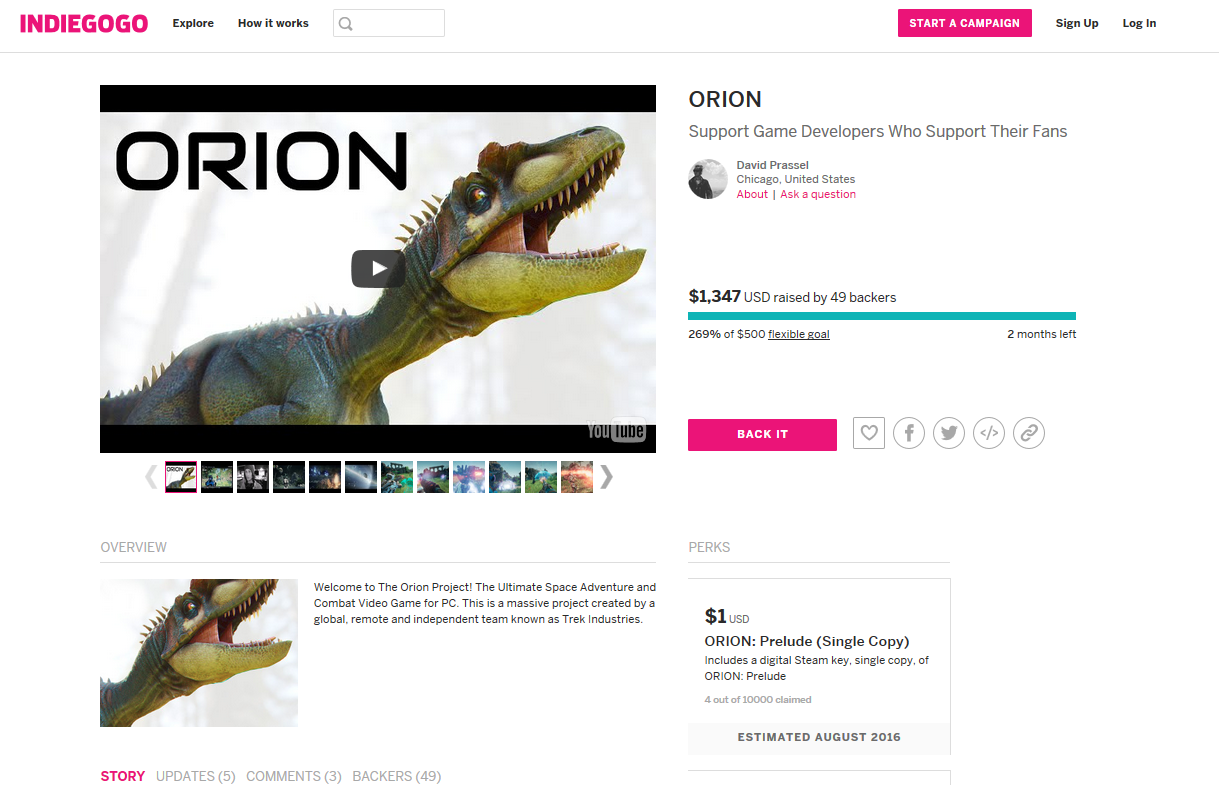Click the header search input field
1219x785 pixels.
389,23
